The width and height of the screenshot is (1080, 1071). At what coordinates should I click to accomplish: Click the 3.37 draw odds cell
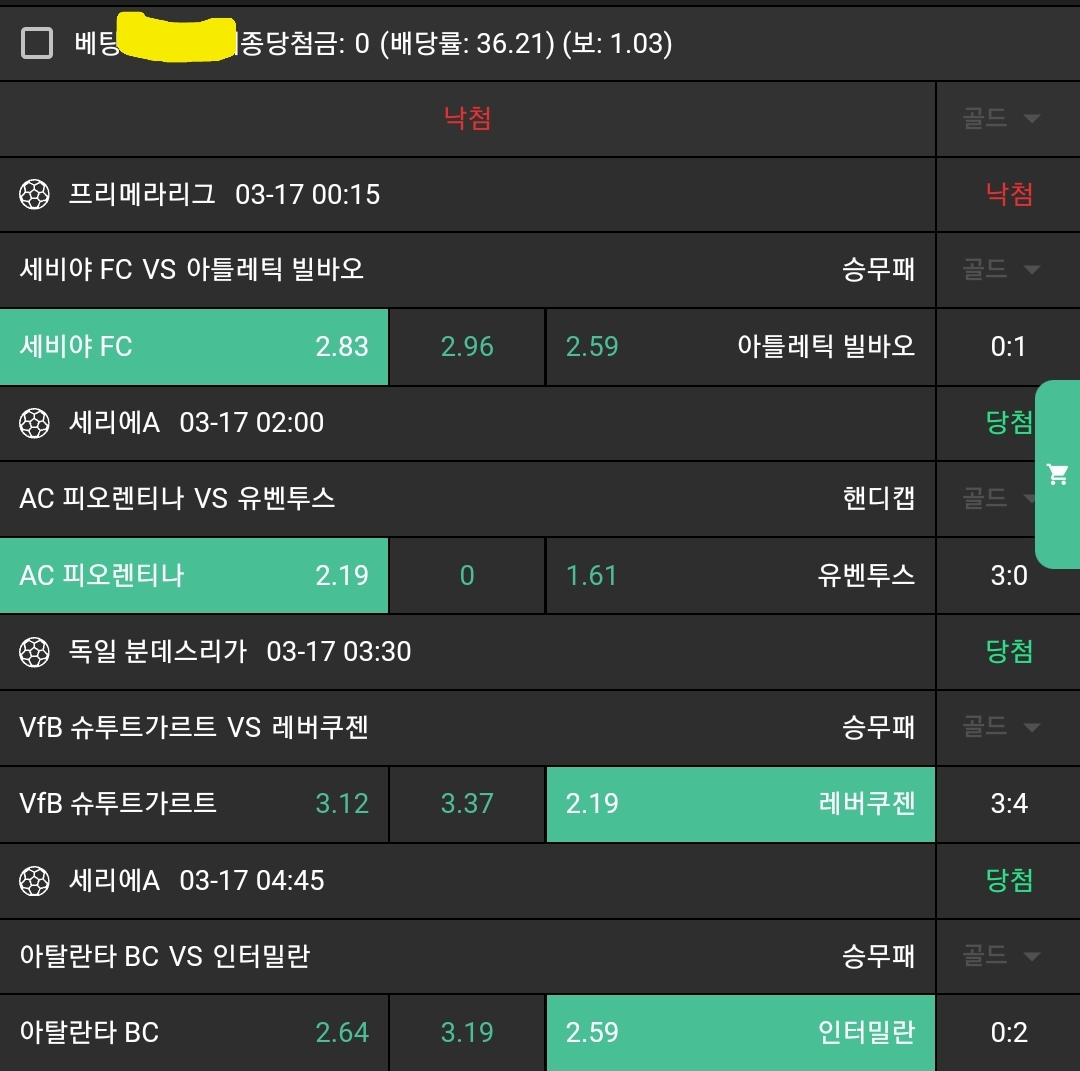click(x=467, y=804)
